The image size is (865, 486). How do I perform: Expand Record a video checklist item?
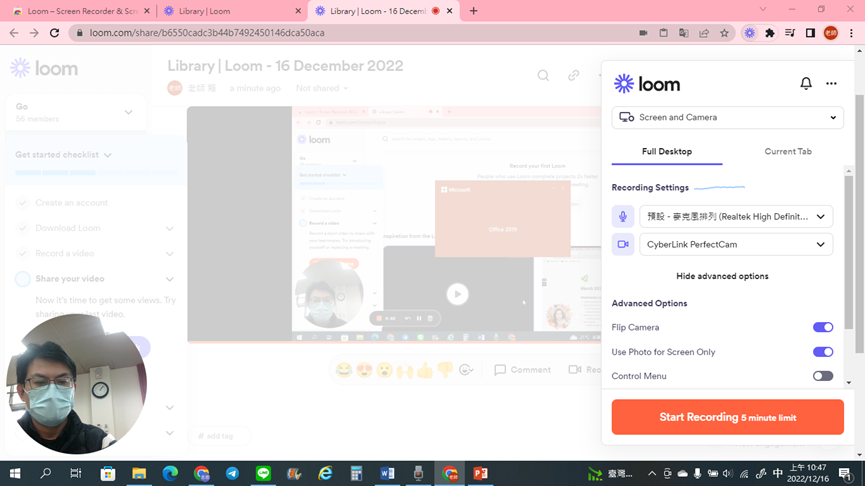tap(169, 254)
